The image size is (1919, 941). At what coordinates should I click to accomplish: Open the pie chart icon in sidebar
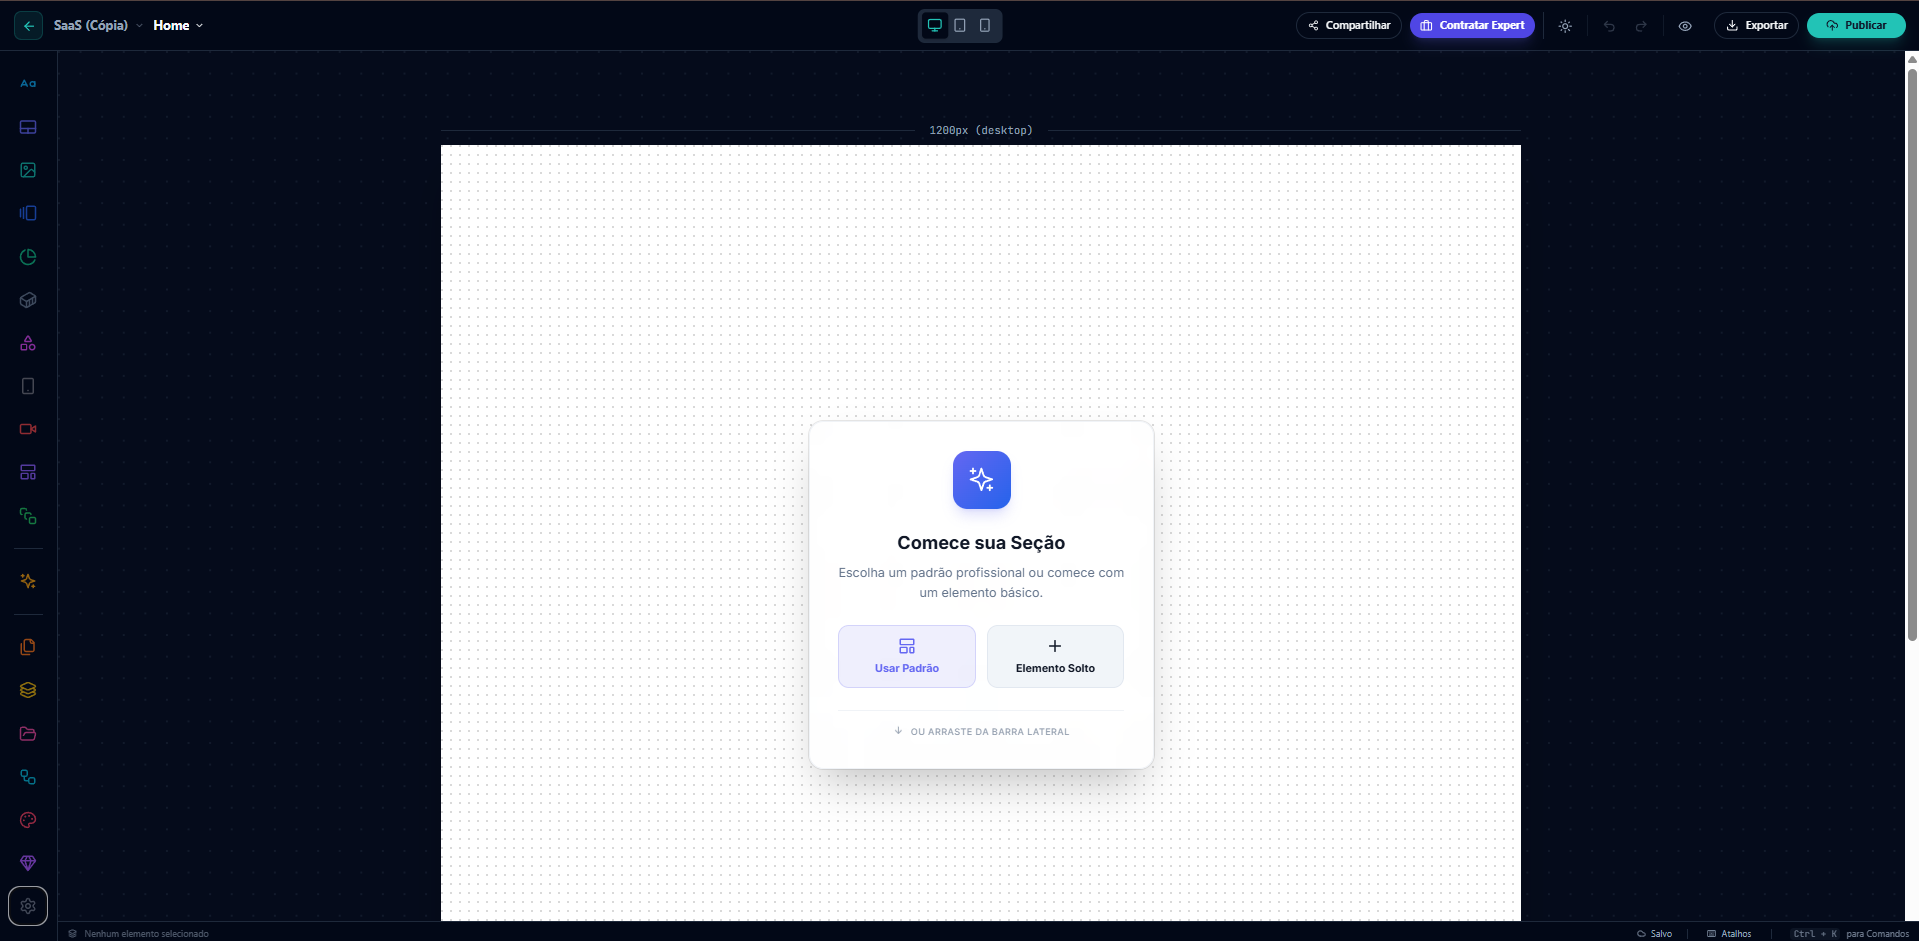pos(28,257)
